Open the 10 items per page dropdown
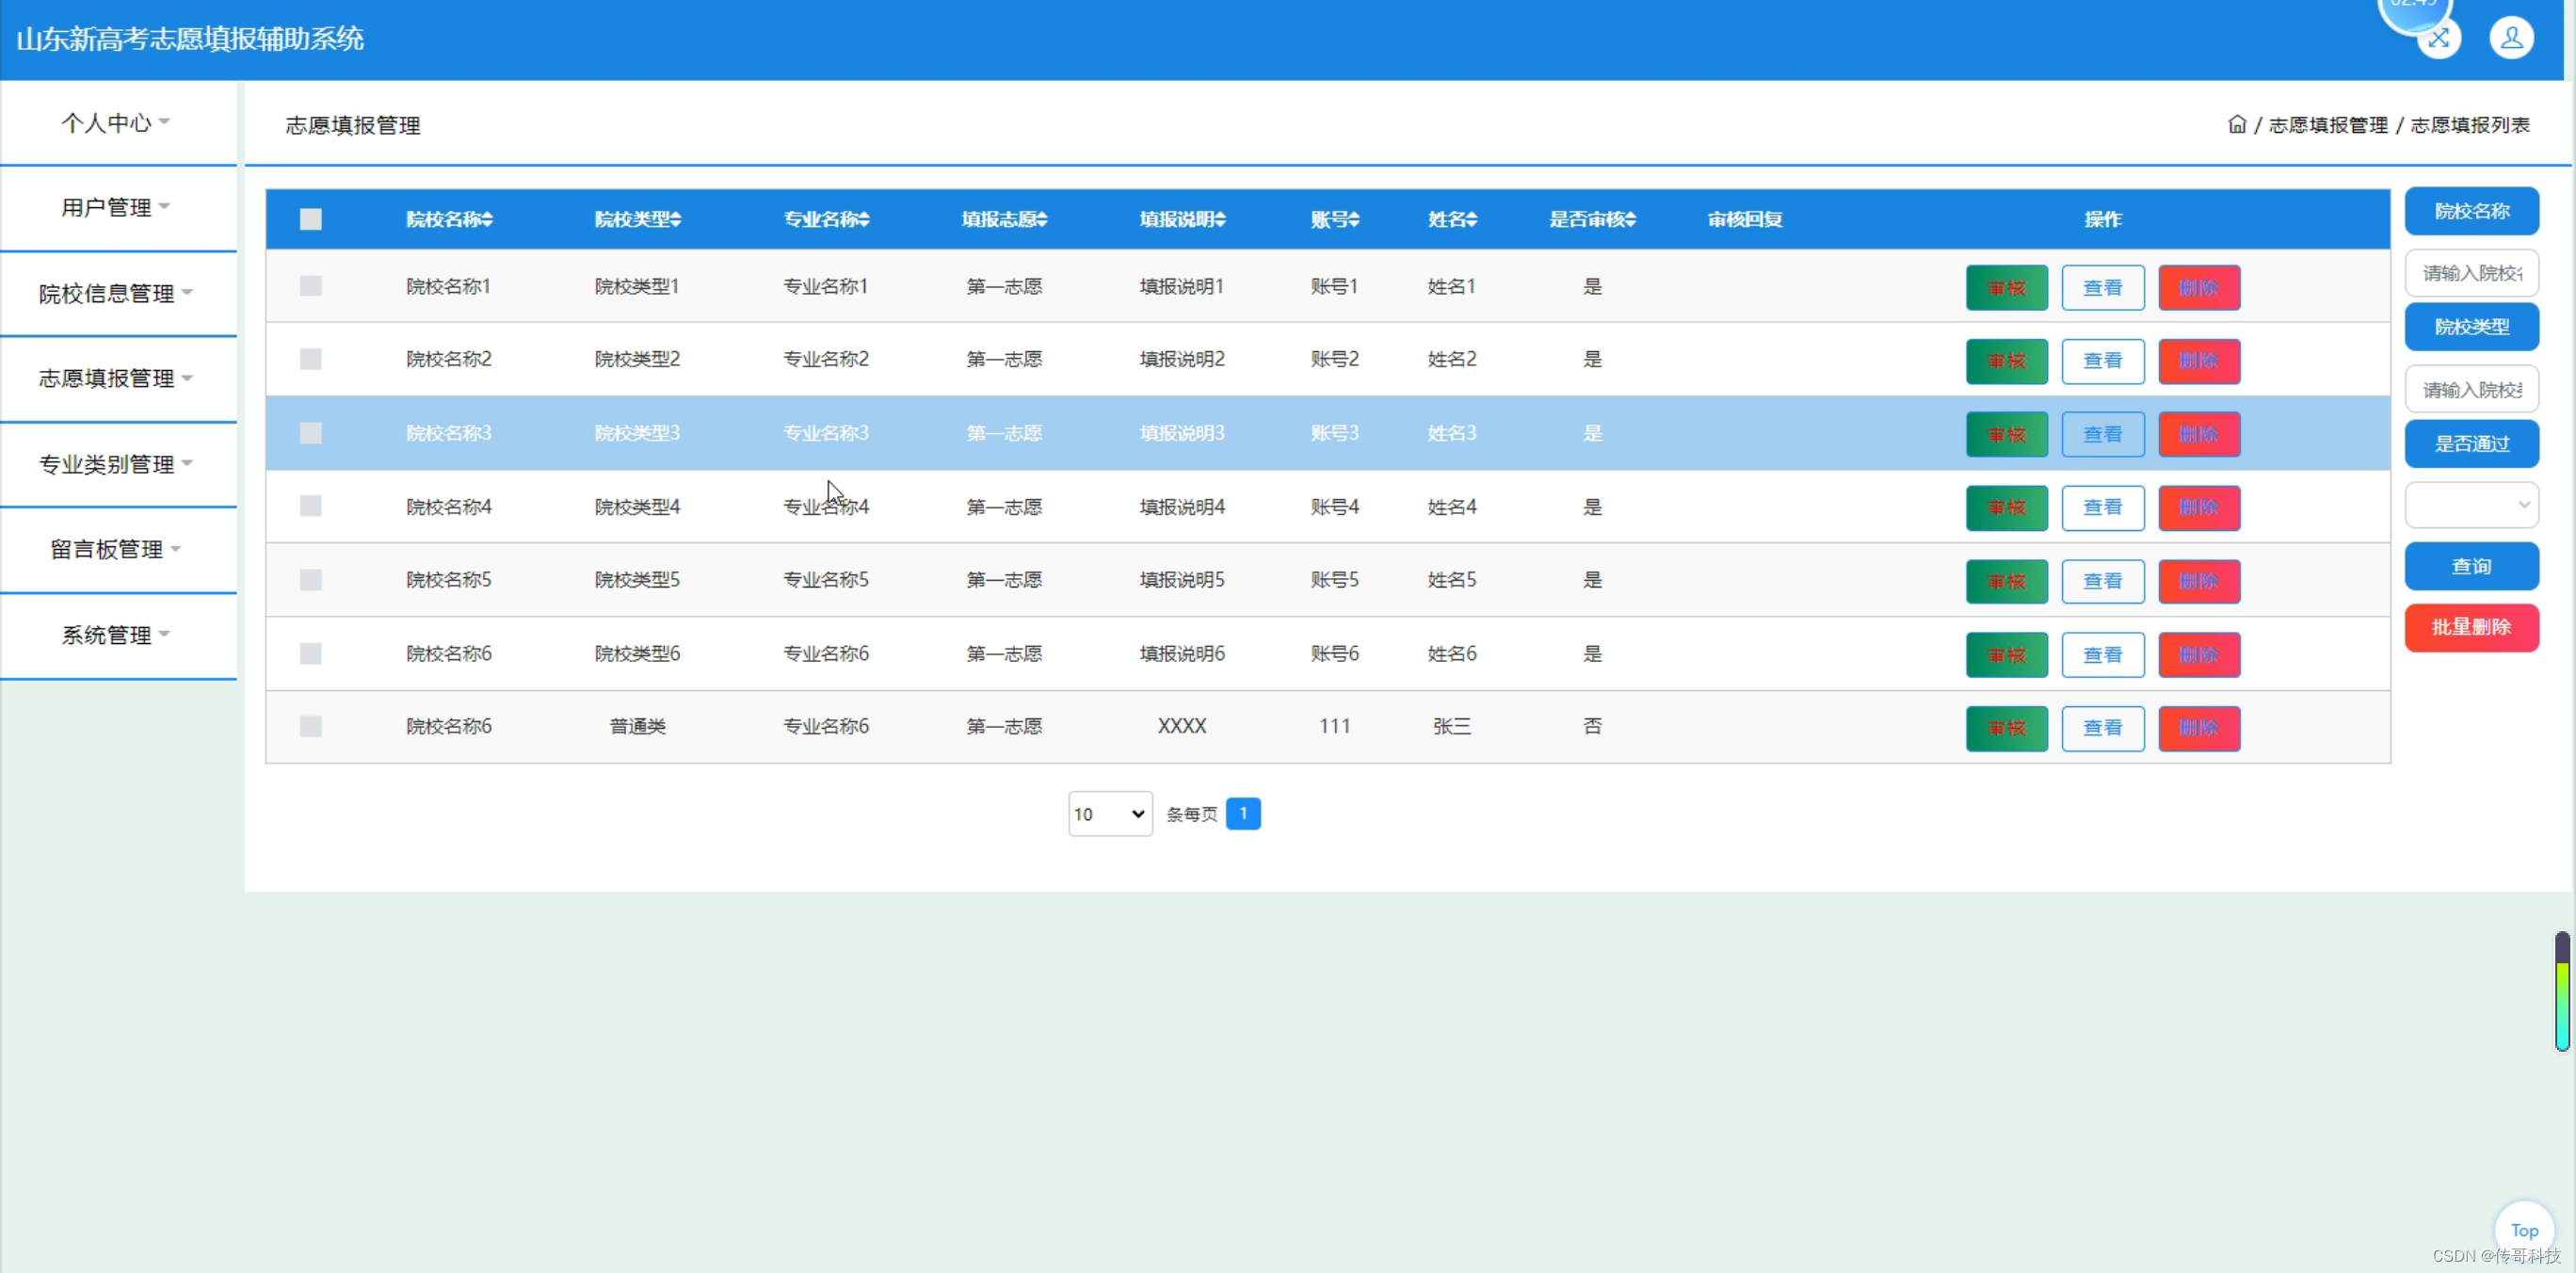This screenshot has width=2576, height=1273. point(1109,814)
